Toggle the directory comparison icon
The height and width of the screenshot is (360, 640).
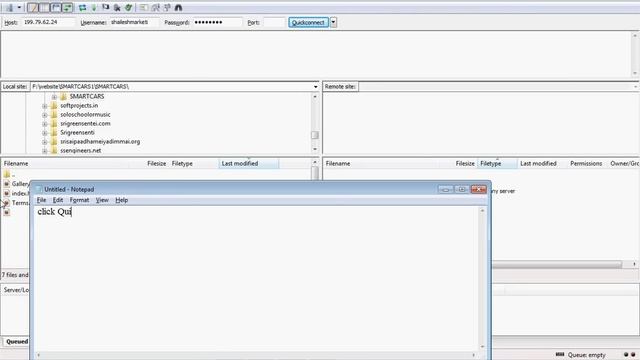[156, 8]
